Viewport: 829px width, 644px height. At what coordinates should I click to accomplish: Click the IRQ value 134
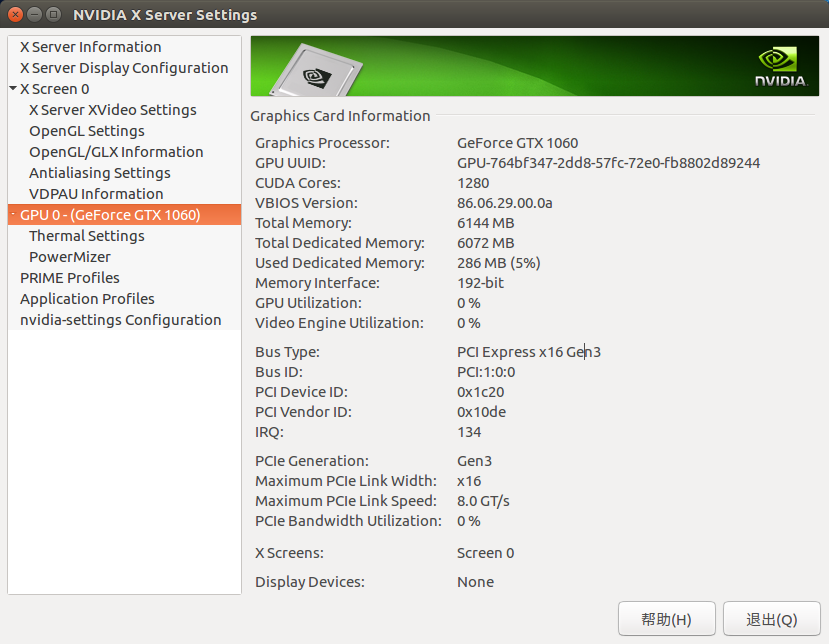click(469, 432)
